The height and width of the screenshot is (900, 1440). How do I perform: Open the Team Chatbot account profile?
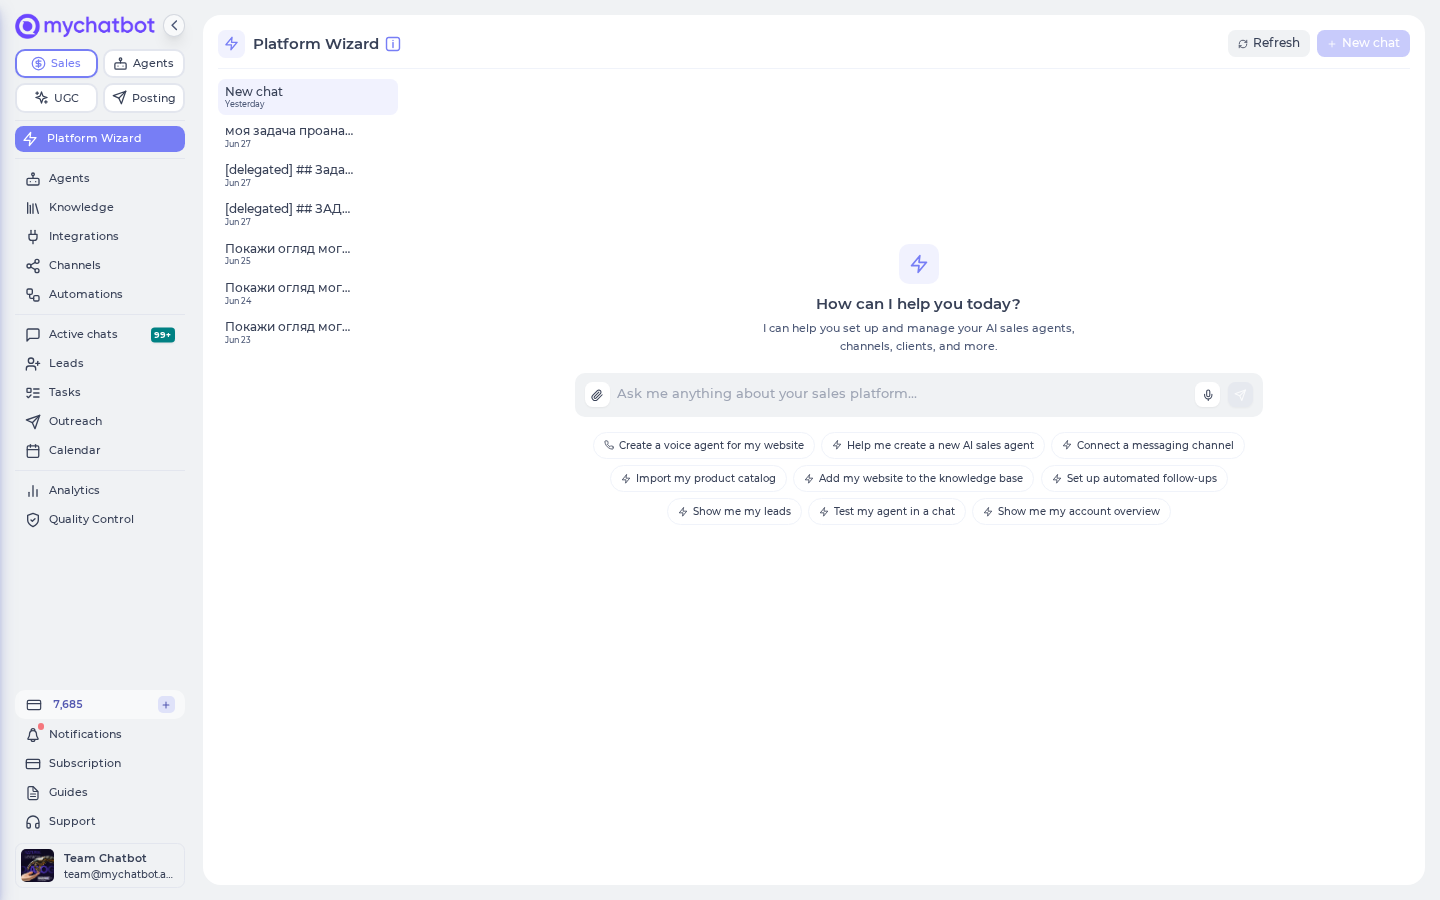tap(100, 866)
